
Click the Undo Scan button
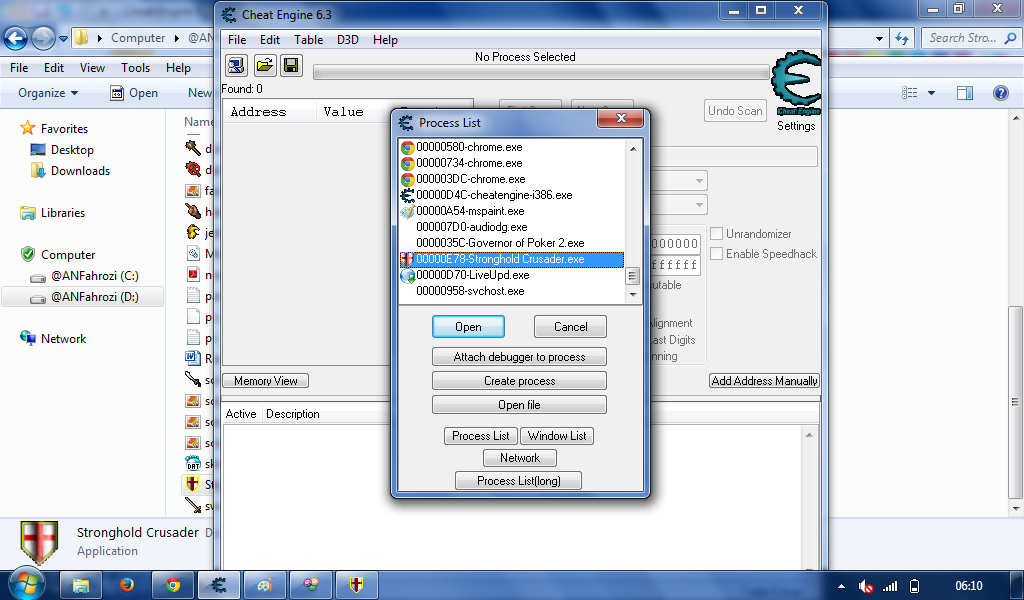735,111
